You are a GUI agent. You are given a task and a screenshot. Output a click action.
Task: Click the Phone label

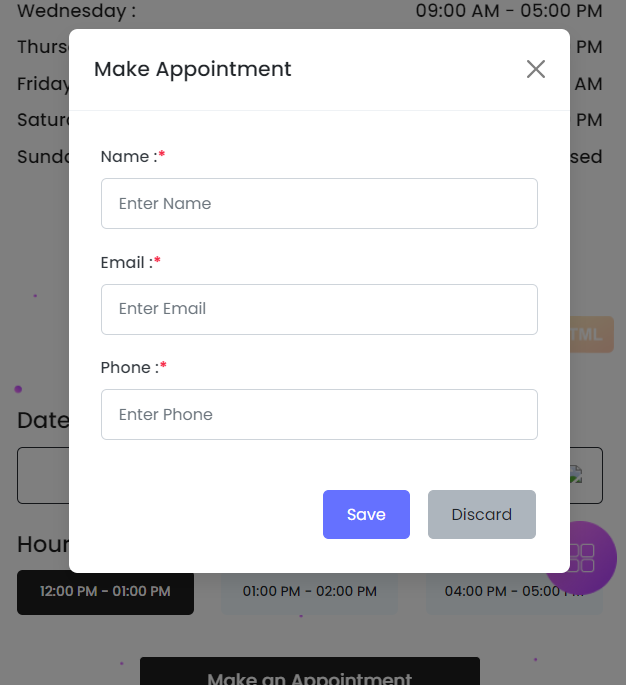129,367
